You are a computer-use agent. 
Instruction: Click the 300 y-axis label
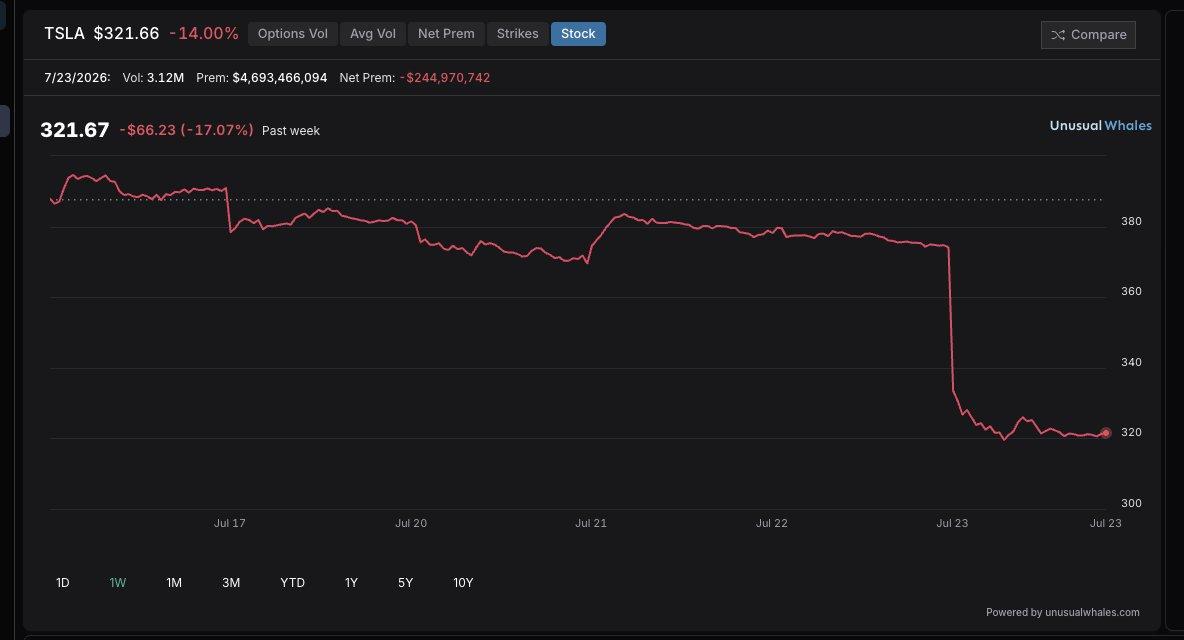coord(1131,503)
